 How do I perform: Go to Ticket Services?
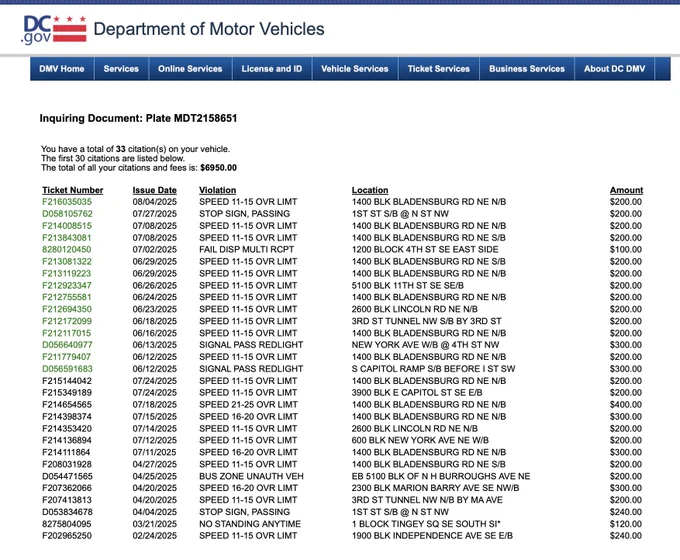[438, 69]
